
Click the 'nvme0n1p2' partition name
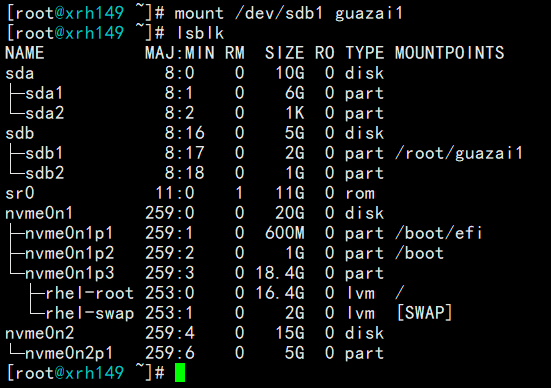[x=70, y=253]
